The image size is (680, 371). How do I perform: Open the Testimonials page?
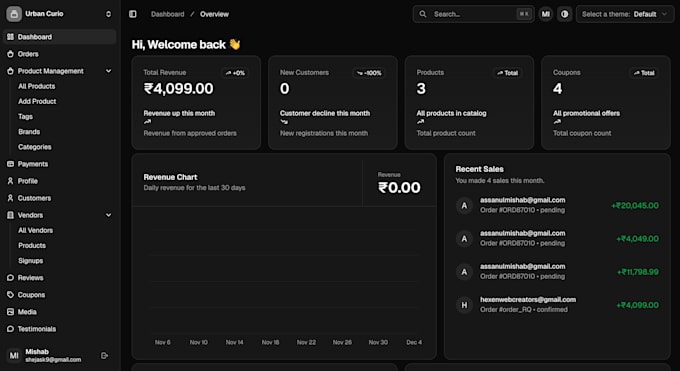click(59, 329)
